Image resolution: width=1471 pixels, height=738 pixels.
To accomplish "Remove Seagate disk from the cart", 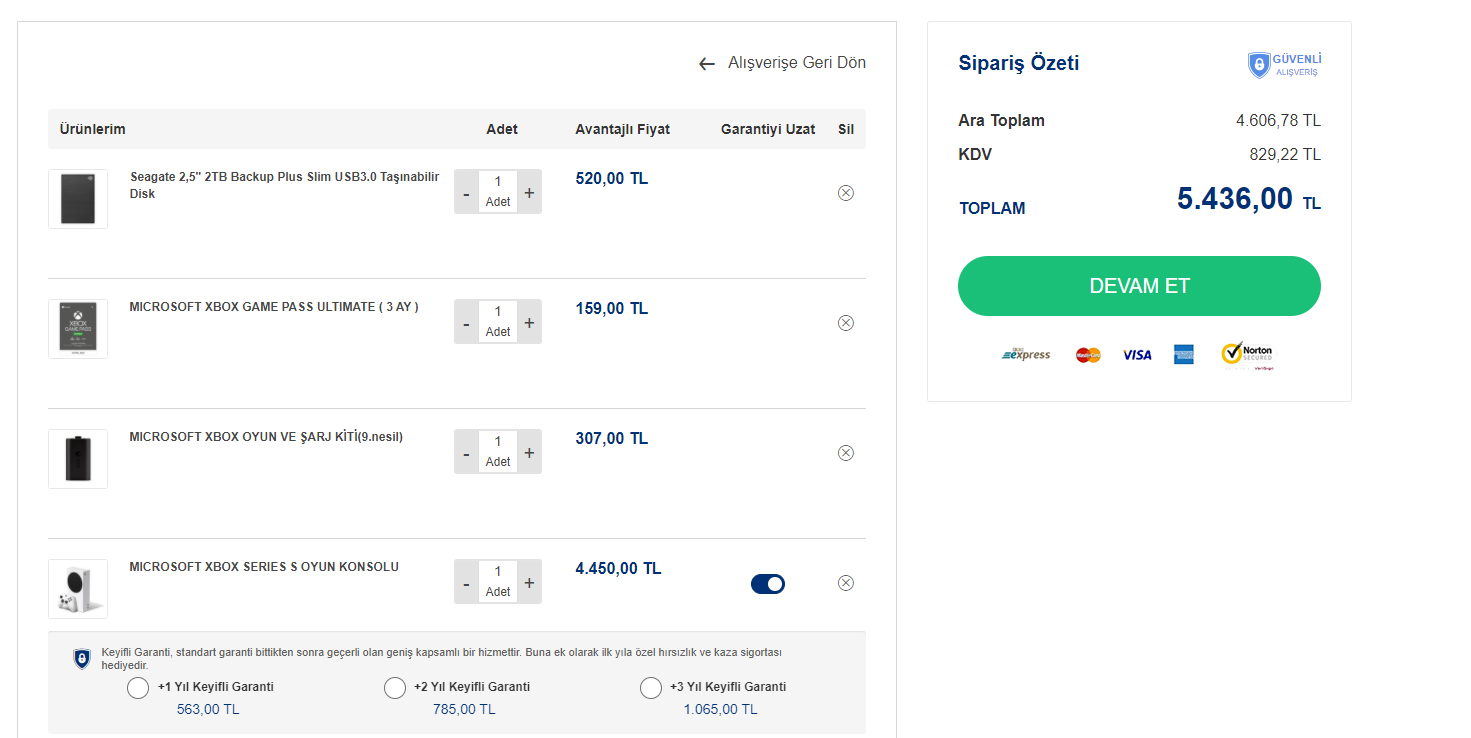I will click(x=845, y=193).
